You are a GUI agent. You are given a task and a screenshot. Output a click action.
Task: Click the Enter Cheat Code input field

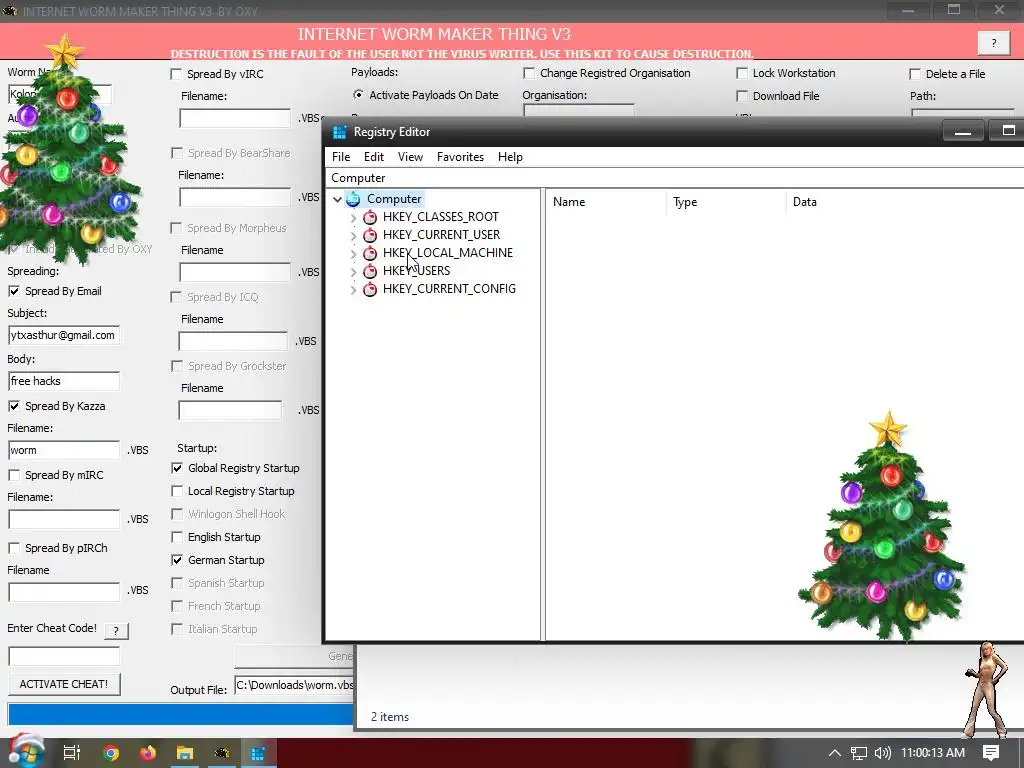click(x=64, y=656)
